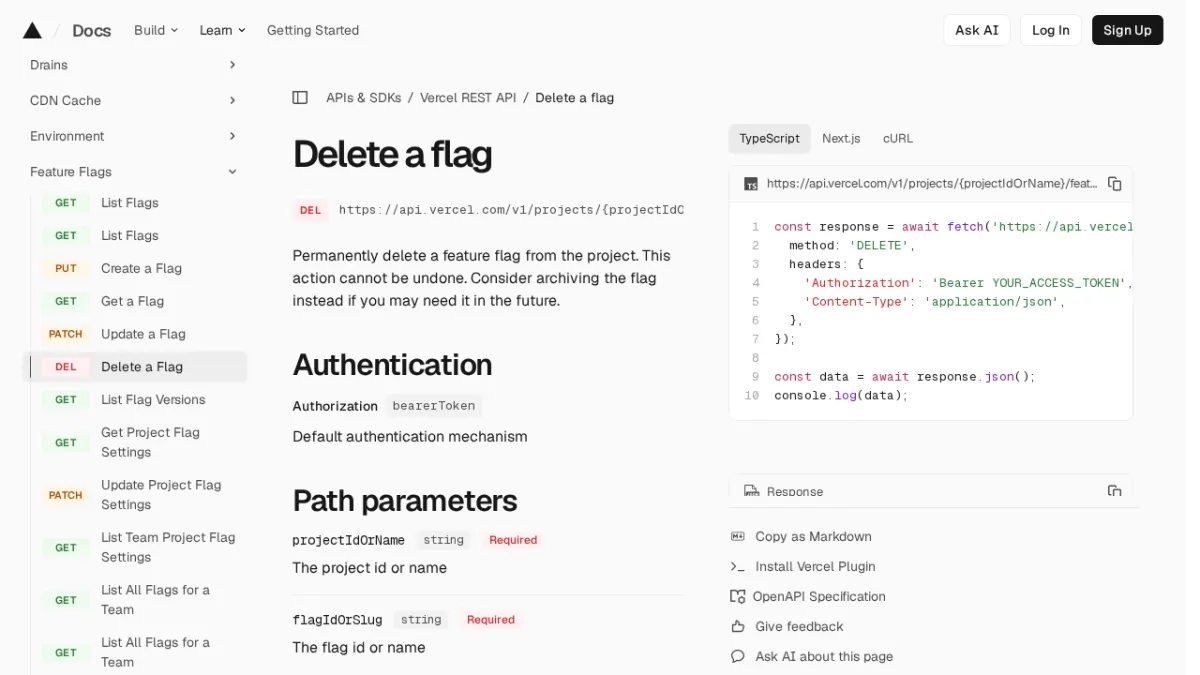This screenshot has height=675, width=1200.
Task: Collapse the Feature Flags section chevron
Action: point(232,173)
